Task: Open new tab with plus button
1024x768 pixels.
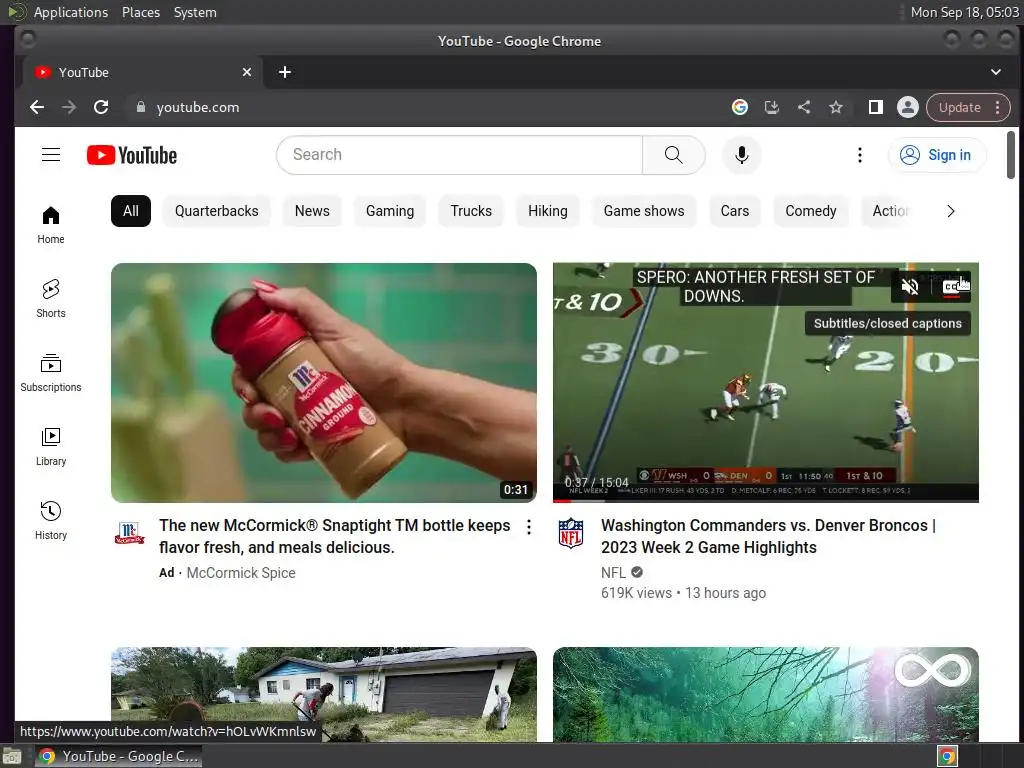Action: [285, 72]
